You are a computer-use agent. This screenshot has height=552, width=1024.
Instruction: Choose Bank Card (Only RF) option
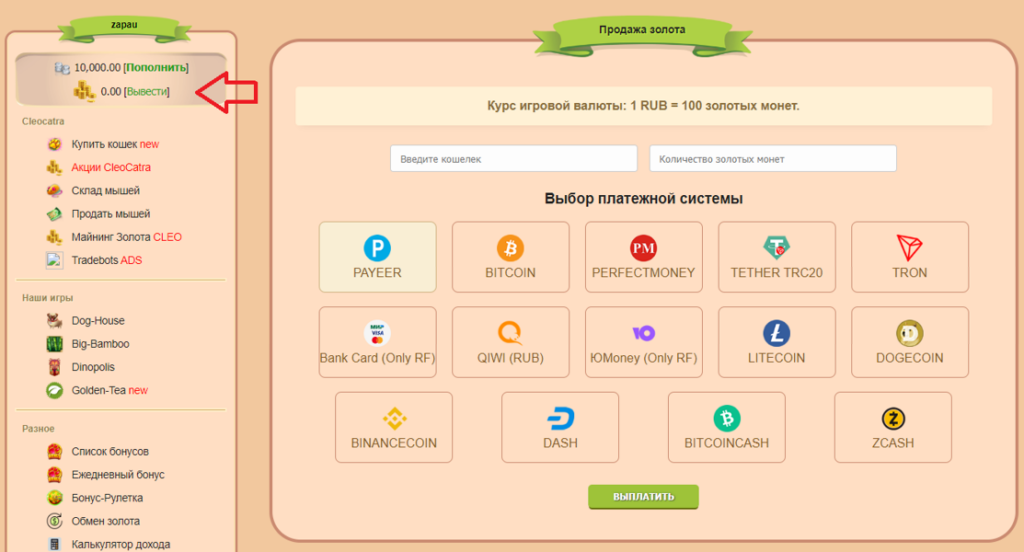[x=377, y=342]
